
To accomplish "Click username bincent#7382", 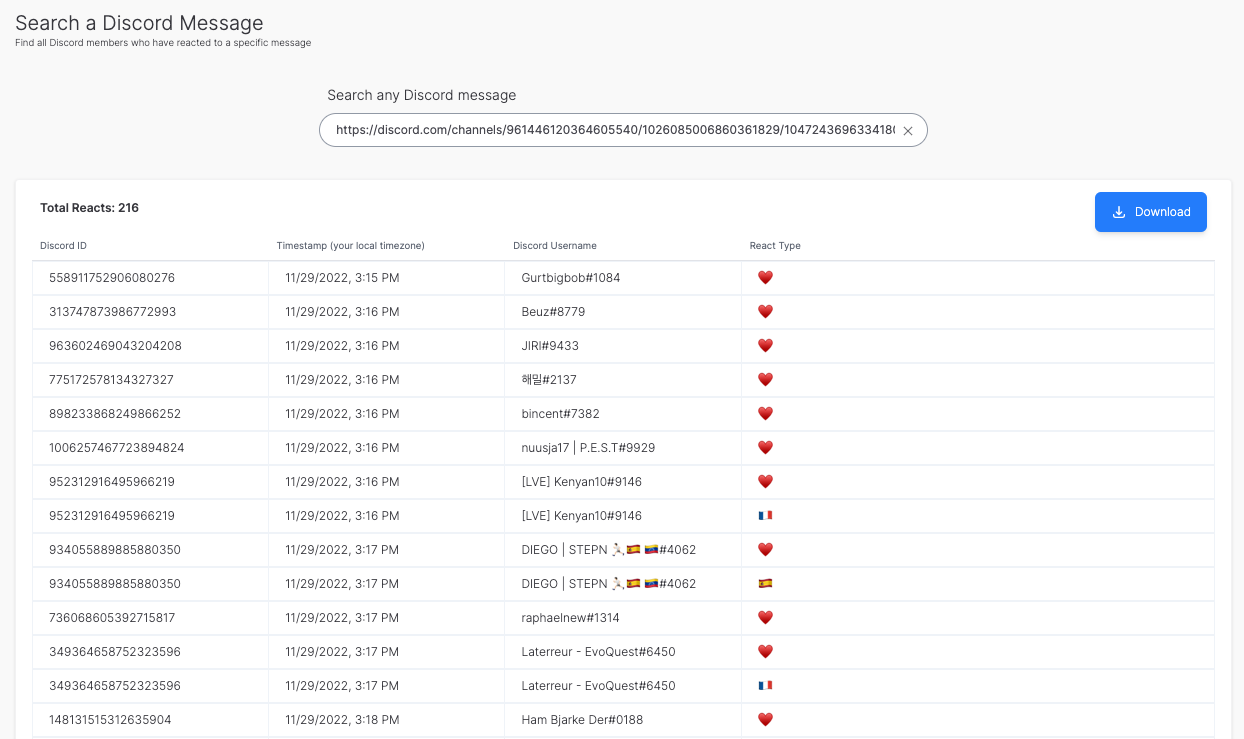I will 561,414.
